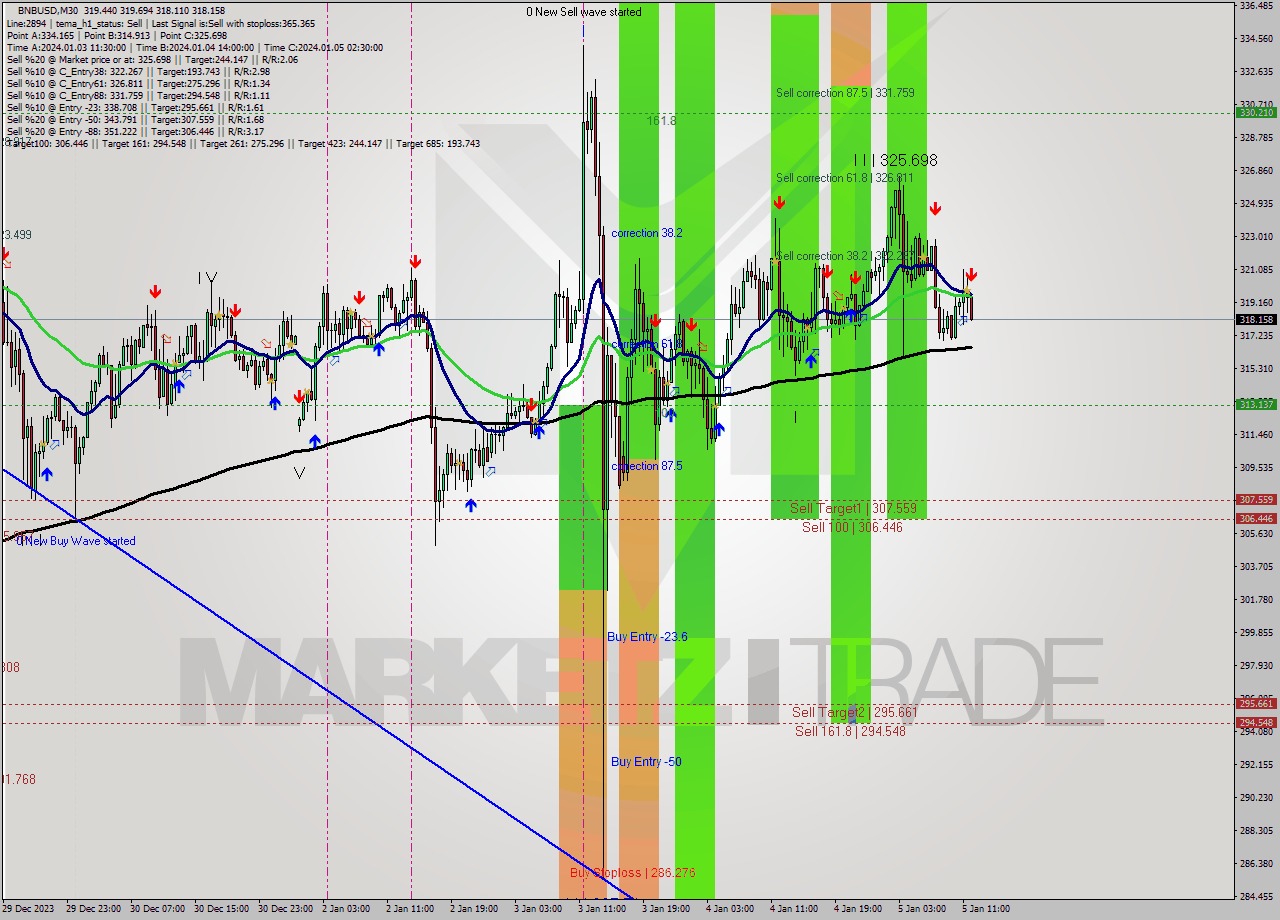Select the 'Sell Target1 | 307.559' label

click(x=853, y=509)
